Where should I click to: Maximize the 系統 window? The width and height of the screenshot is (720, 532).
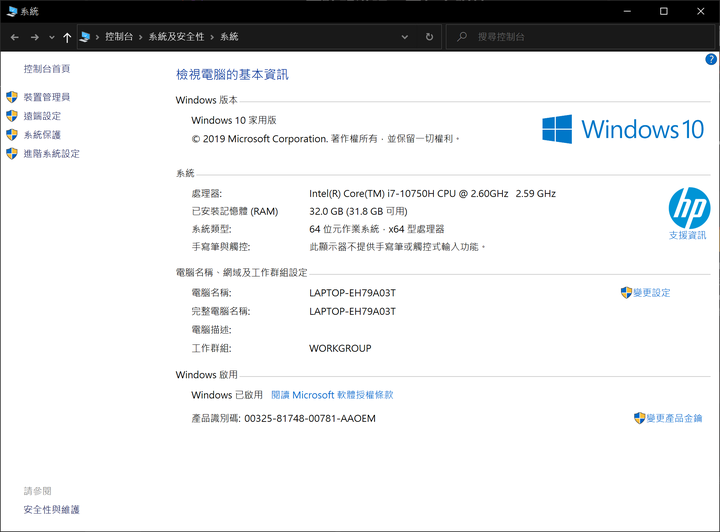664,11
